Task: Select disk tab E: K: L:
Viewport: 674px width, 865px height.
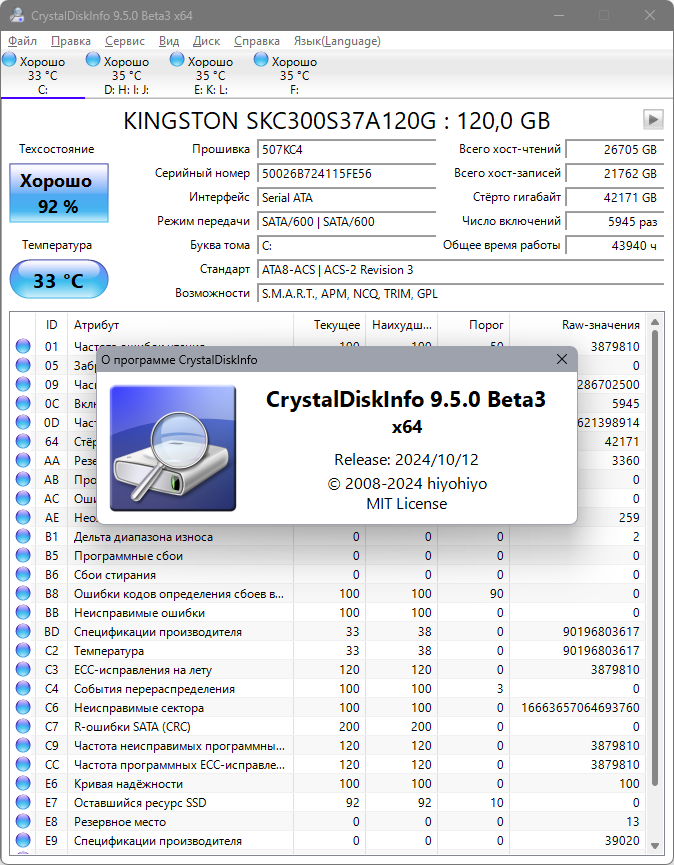Action: (x=211, y=74)
